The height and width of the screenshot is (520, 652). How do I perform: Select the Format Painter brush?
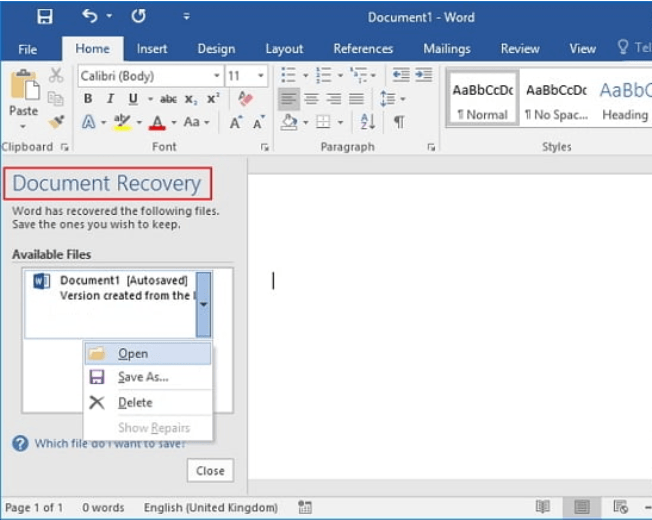[x=56, y=122]
